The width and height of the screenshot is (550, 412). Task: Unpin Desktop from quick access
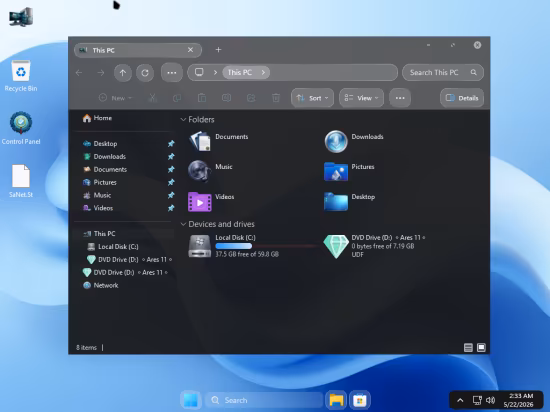click(x=171, y=143)
